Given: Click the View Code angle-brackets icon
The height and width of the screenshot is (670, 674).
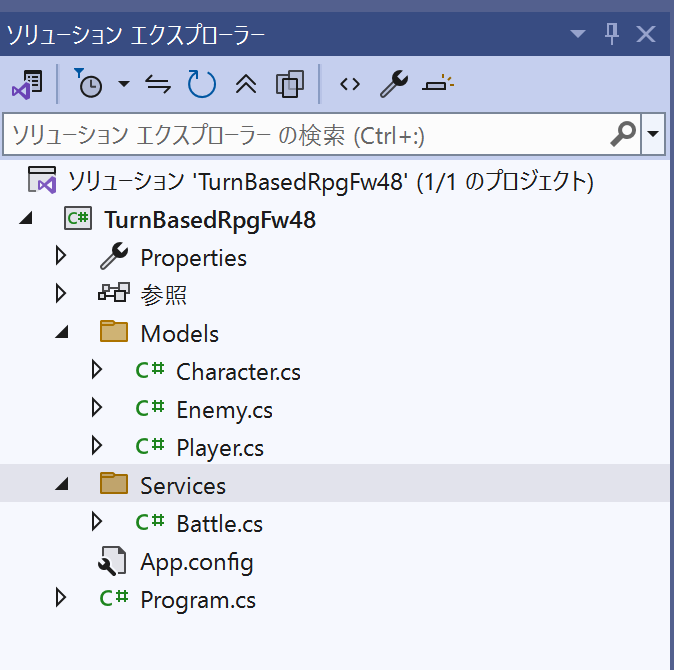Looking at the screenshot, I should (350, 84).
